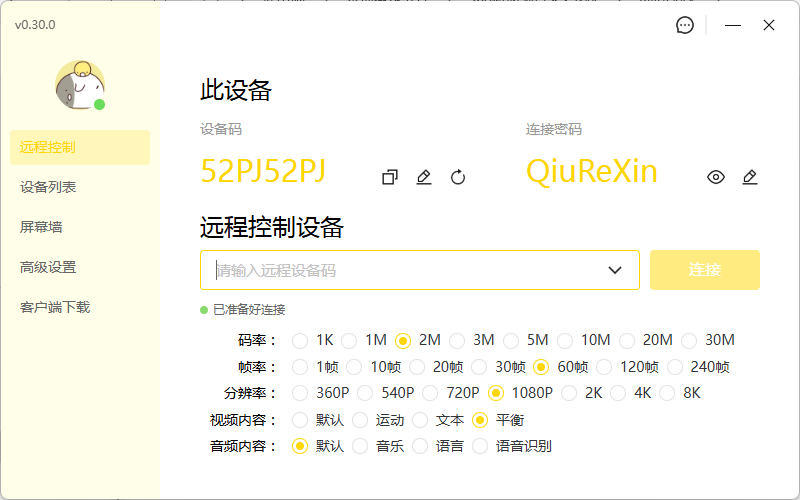
Task: Show the connection password with eye icon
Action: (x=716, y=177)
